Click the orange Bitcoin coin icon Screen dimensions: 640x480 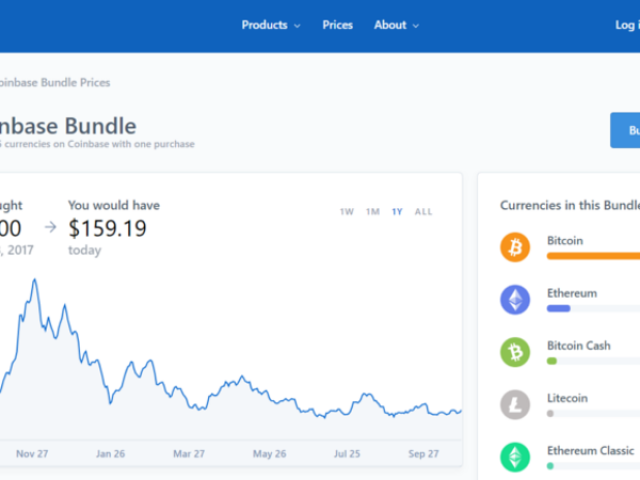pos(515,247)
